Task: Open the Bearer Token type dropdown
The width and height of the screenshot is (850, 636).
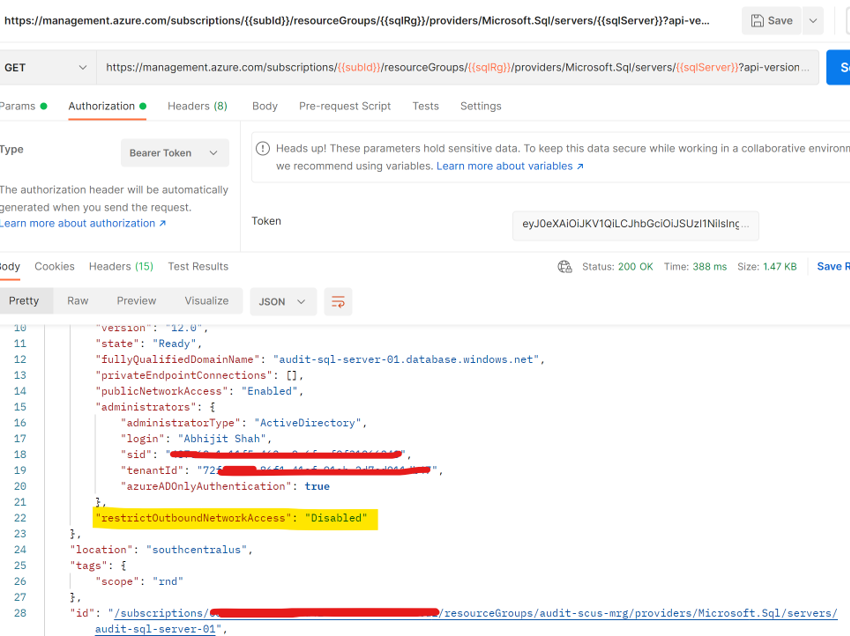Action: [x=175, y=153]
